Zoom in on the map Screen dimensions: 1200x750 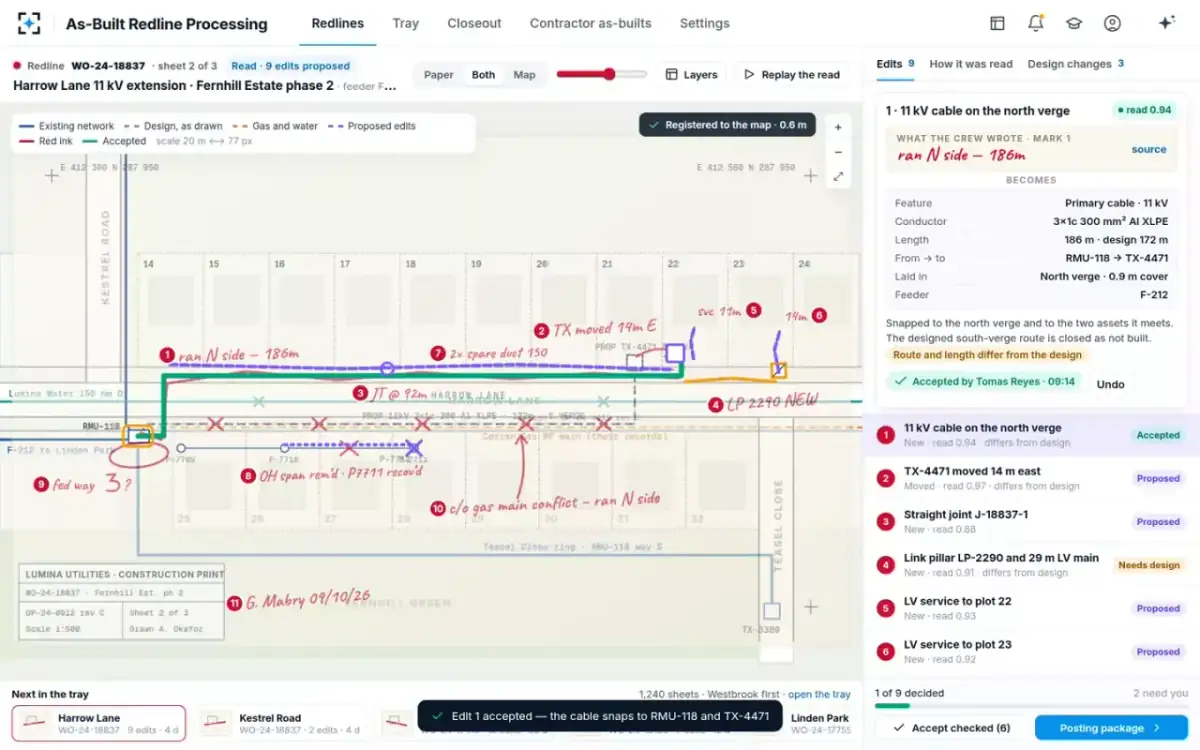(x=838, y=128)
